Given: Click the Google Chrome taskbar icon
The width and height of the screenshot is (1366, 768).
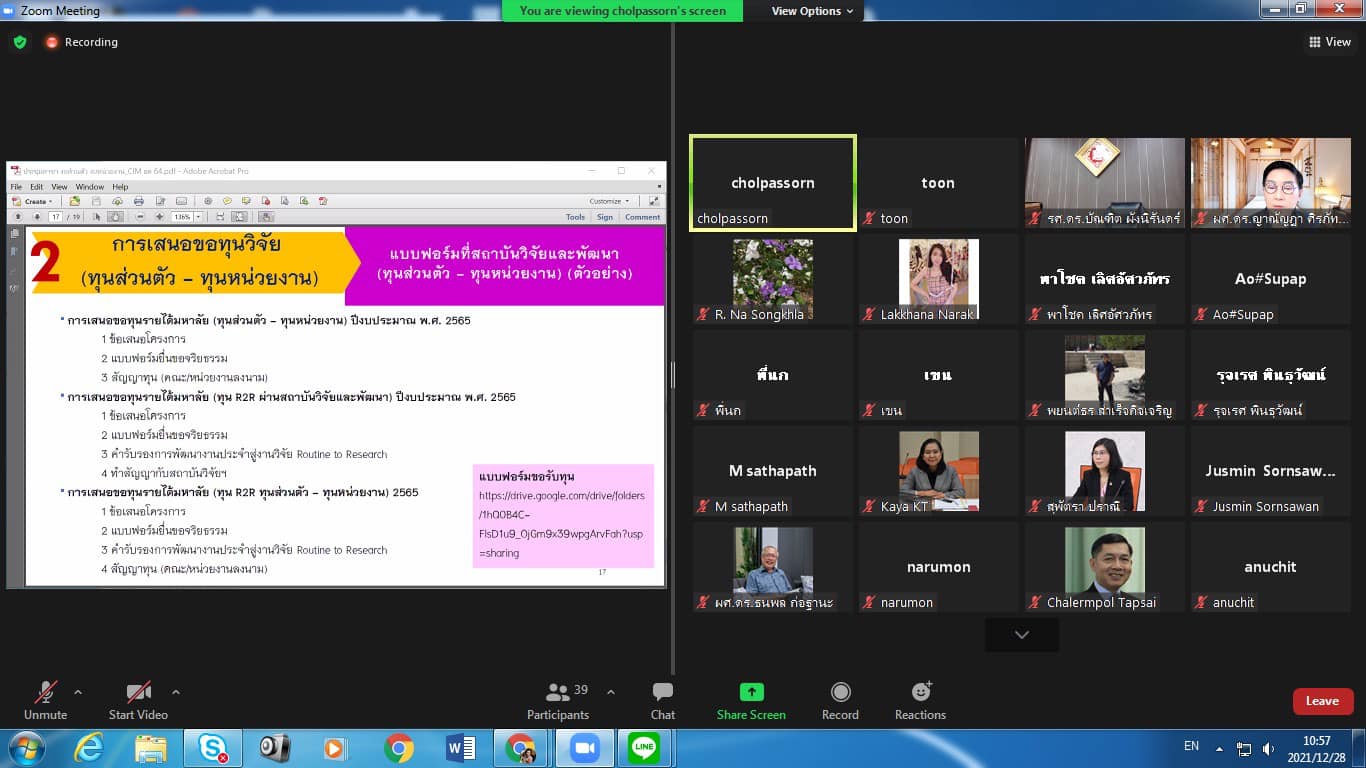Looking at the screenshot, I should 398,748.
